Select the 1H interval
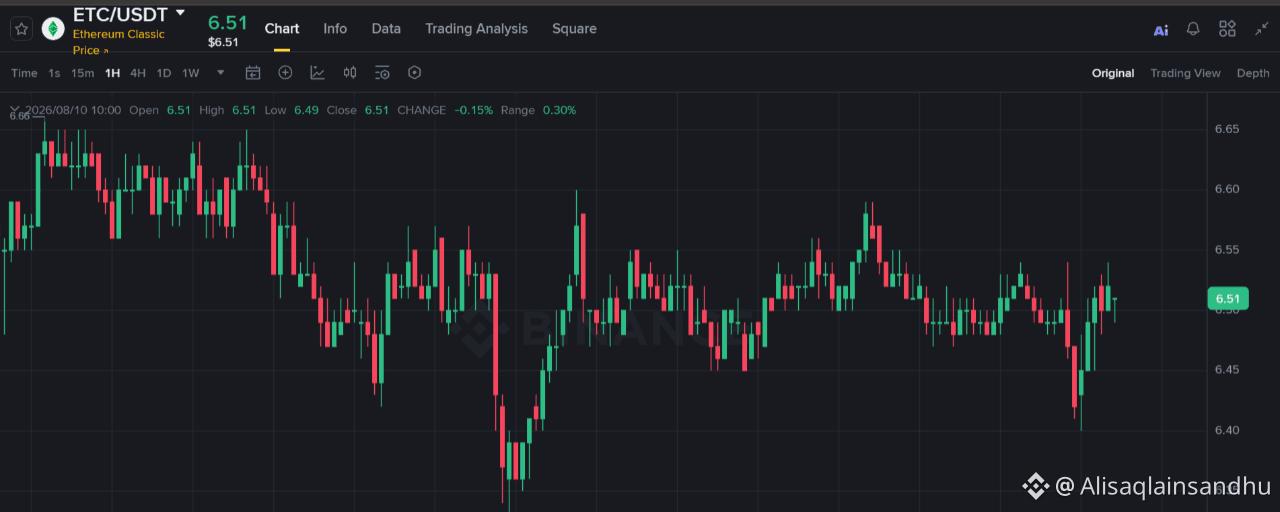 click(x=112, y=73)
